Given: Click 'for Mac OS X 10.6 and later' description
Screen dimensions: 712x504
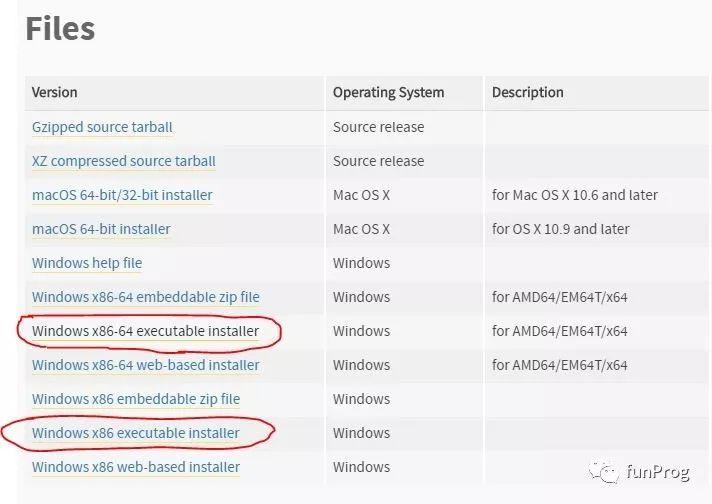Looking at the screenshot, I should click(575, 195).
